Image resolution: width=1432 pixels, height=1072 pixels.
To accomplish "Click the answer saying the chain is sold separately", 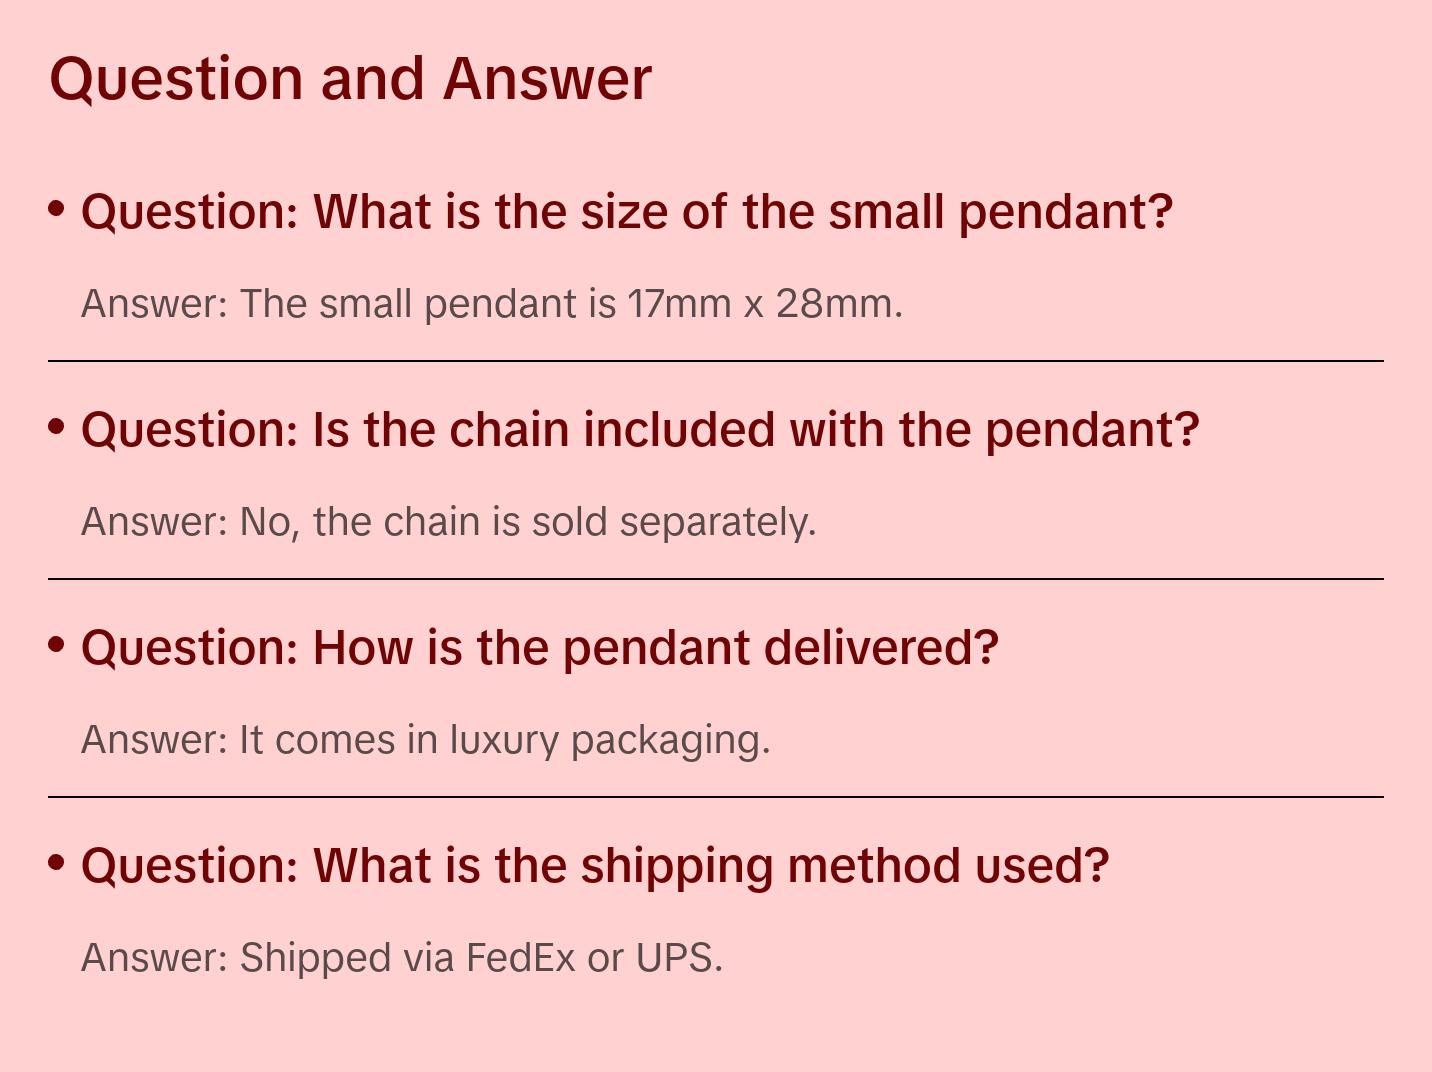I will 448,522.
